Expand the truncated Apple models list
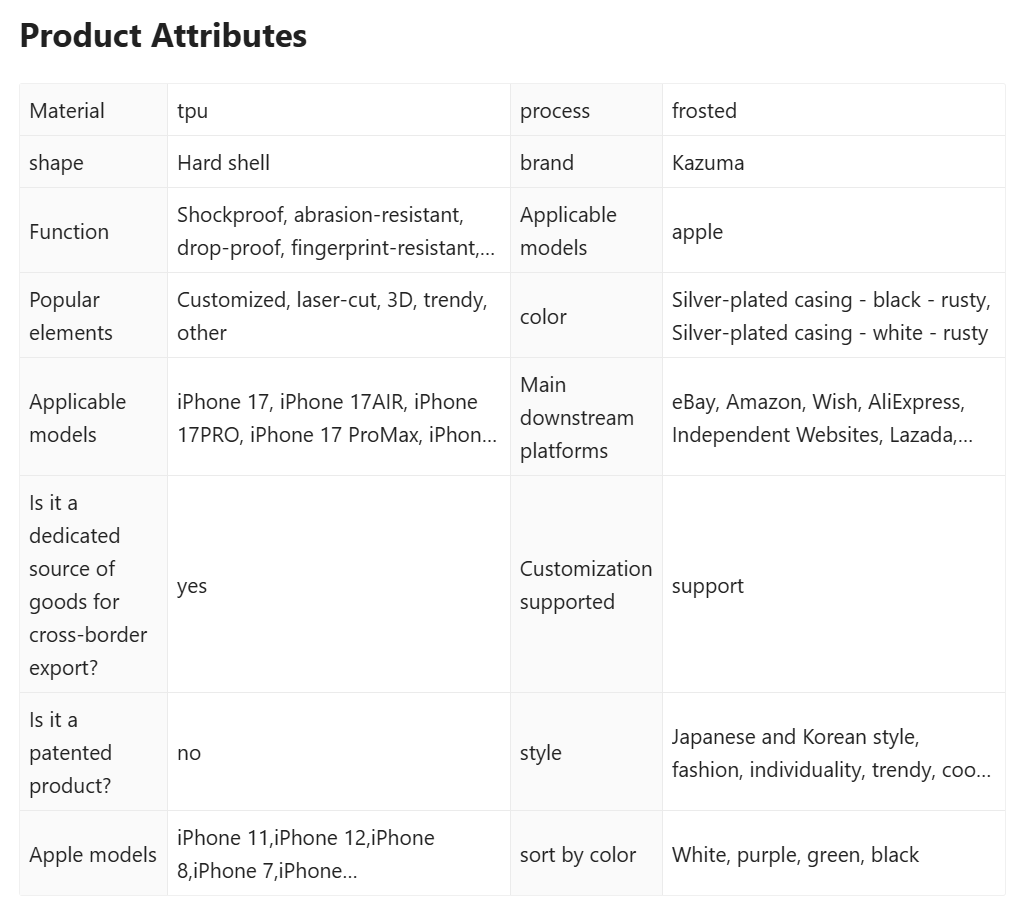 [x=306, y=854]
